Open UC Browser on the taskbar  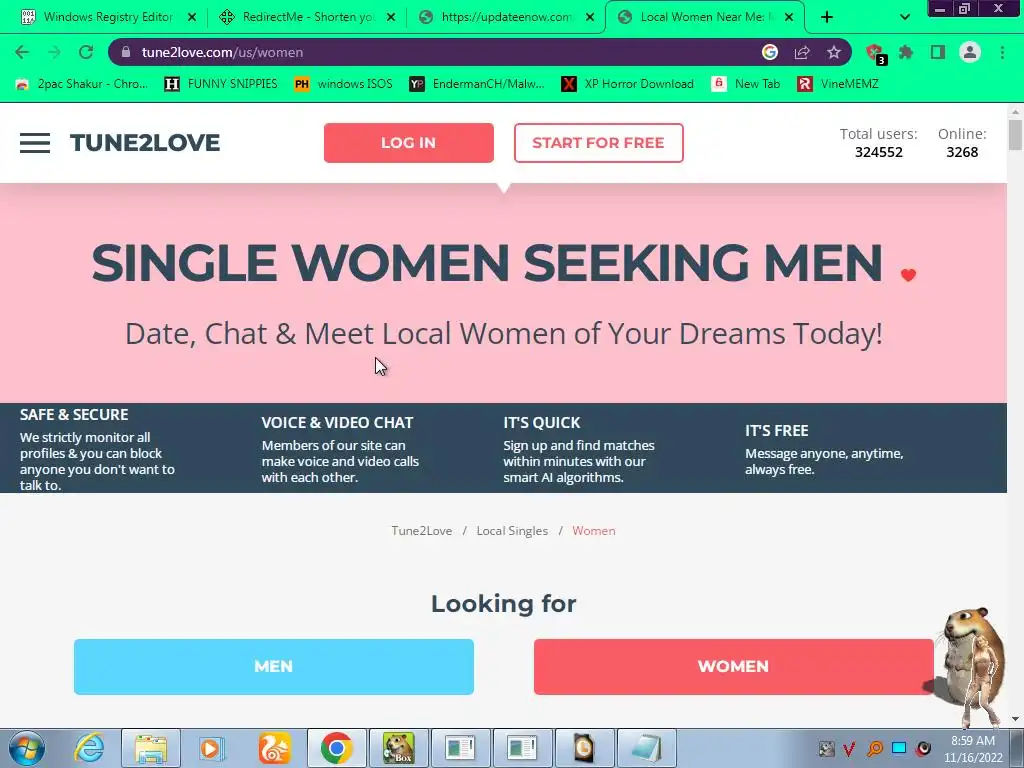point(274,748)
